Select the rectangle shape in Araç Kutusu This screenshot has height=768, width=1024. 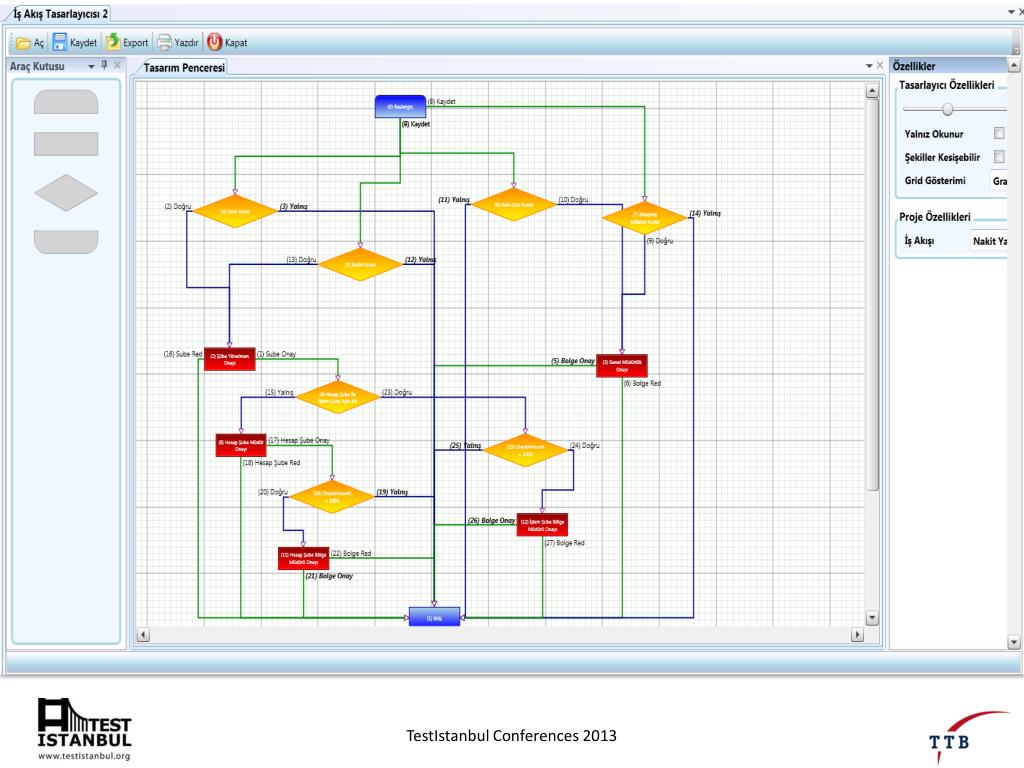click(66, 144)
